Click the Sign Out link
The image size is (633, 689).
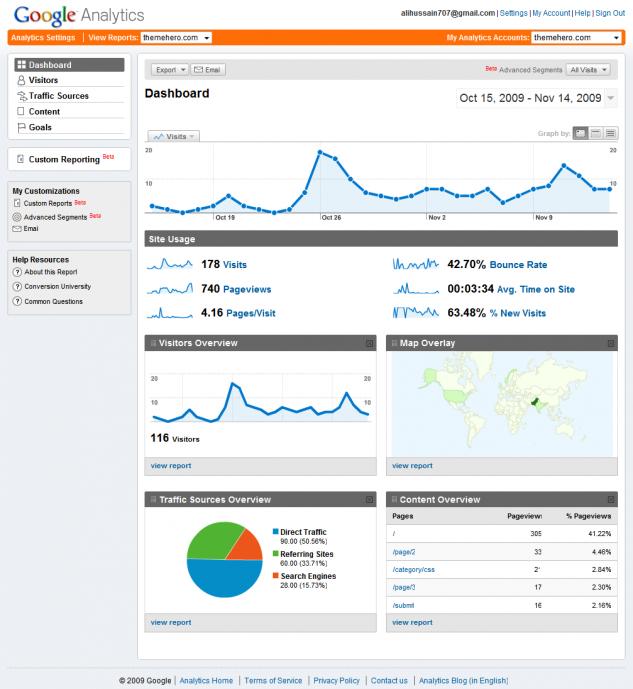610,13
